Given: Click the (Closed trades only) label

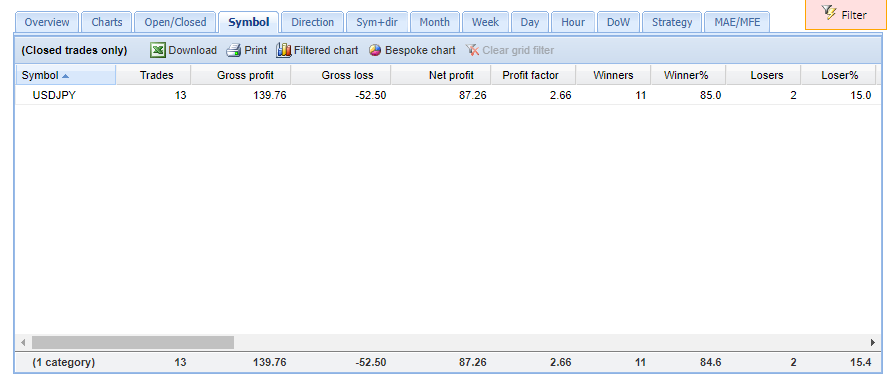Looking at the screenshot, I should 74,50.
